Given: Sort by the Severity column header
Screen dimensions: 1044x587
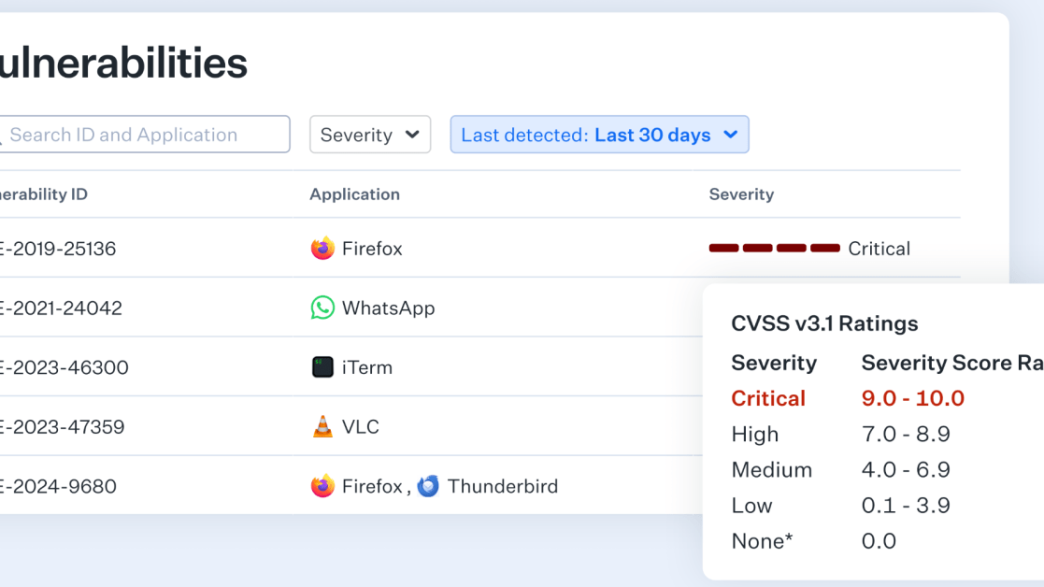Looking at the screenshot, I should (x=741, y=195).
